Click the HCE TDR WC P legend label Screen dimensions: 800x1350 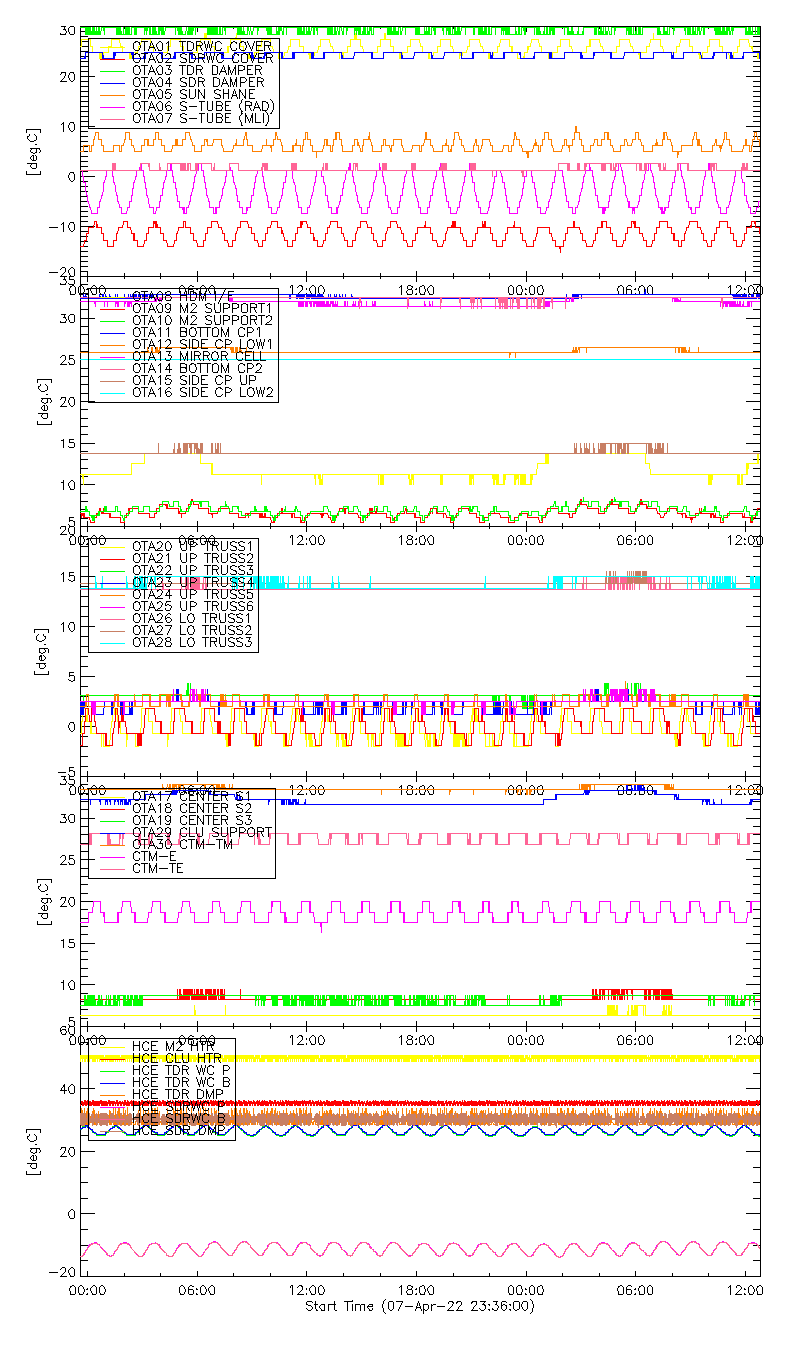point(181,1070)
